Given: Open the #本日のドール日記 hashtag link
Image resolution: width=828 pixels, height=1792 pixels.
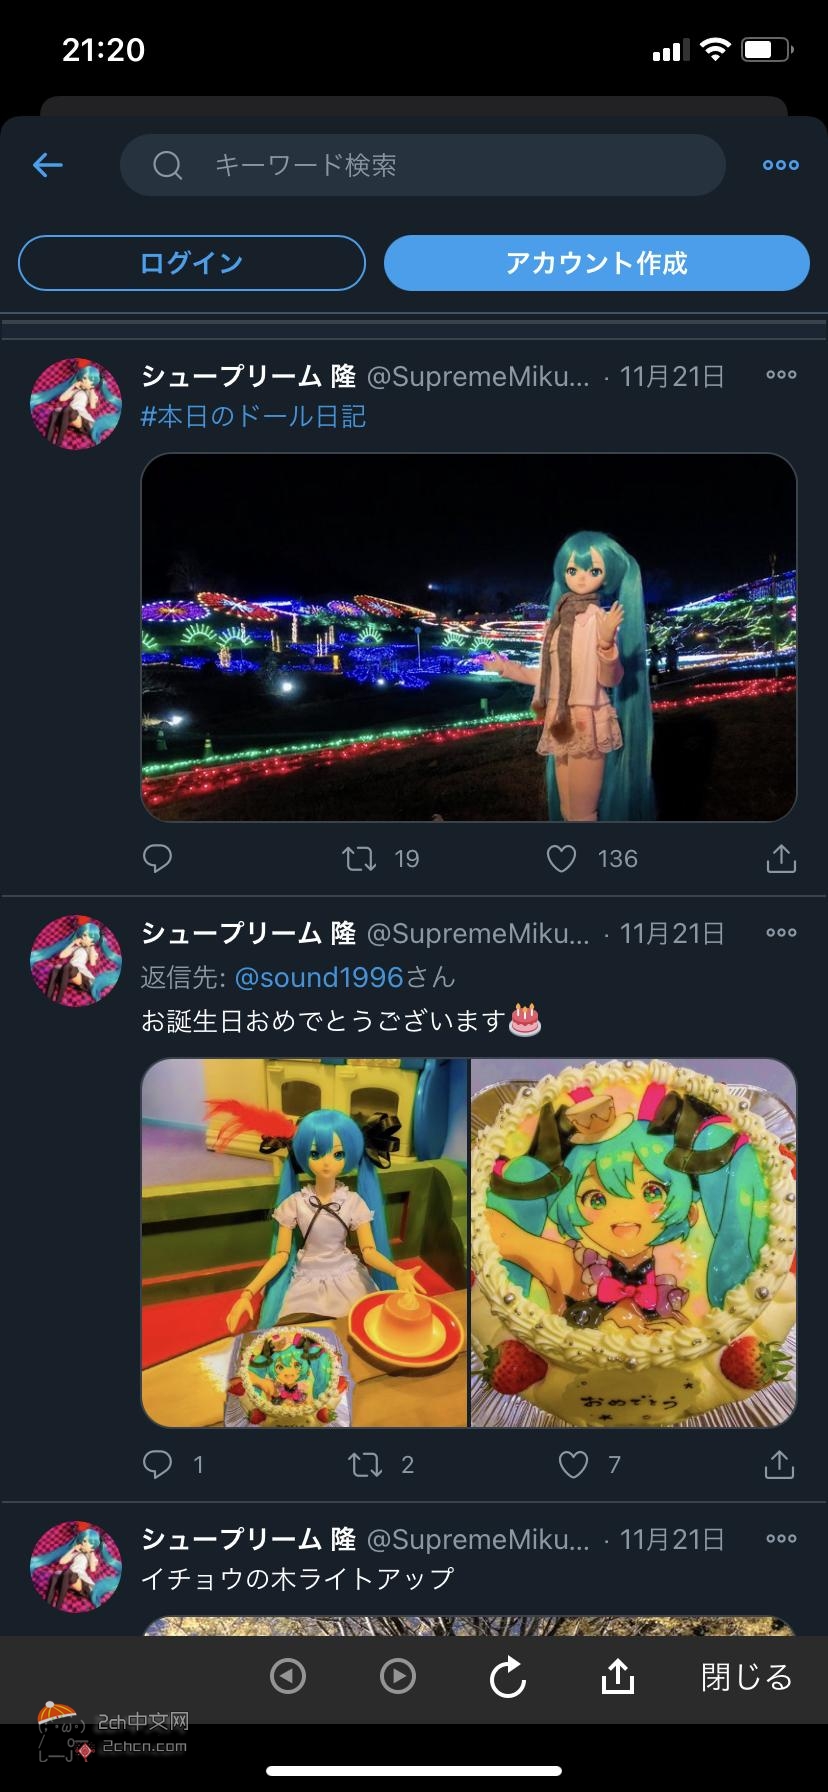Looking at the screenshot, I should (253, 416).
